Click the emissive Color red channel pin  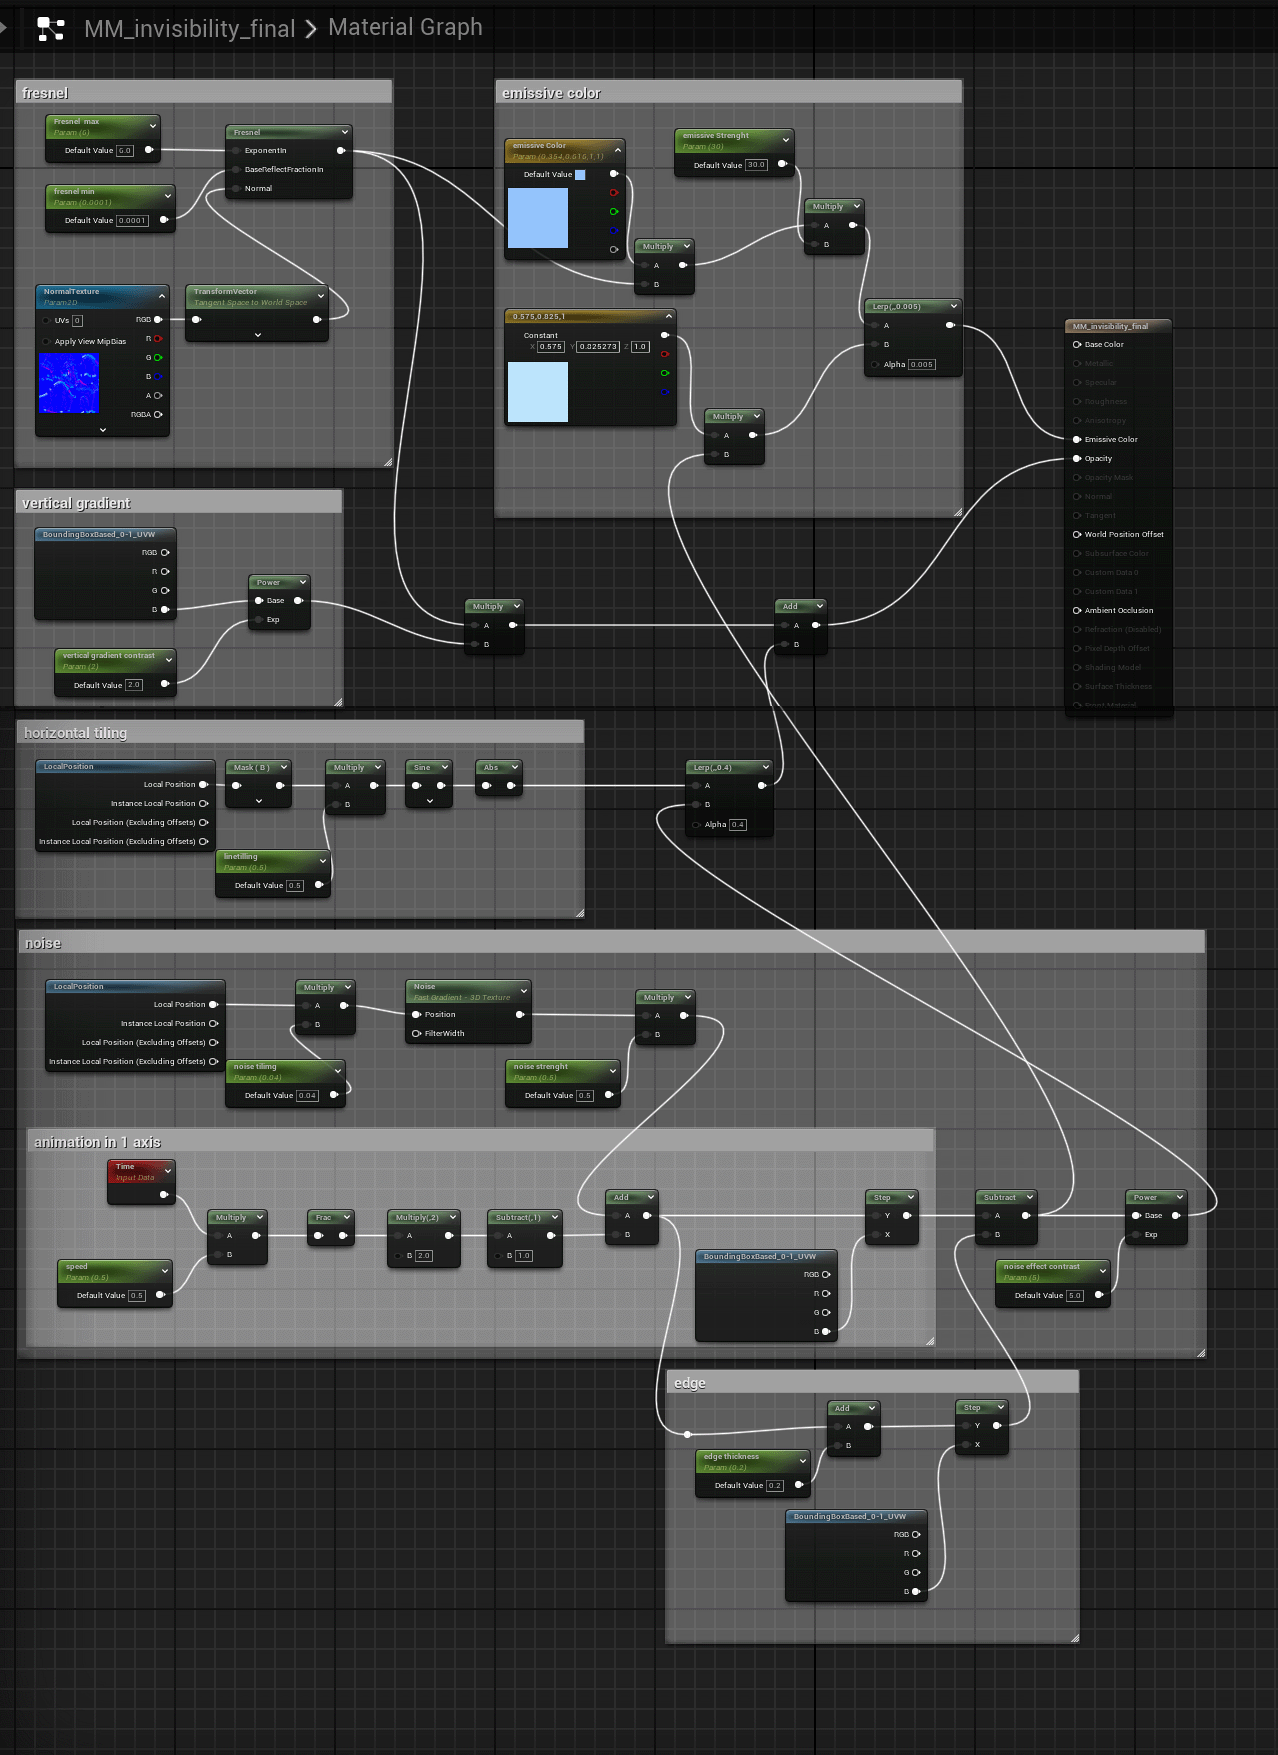[x=613, y=193]
